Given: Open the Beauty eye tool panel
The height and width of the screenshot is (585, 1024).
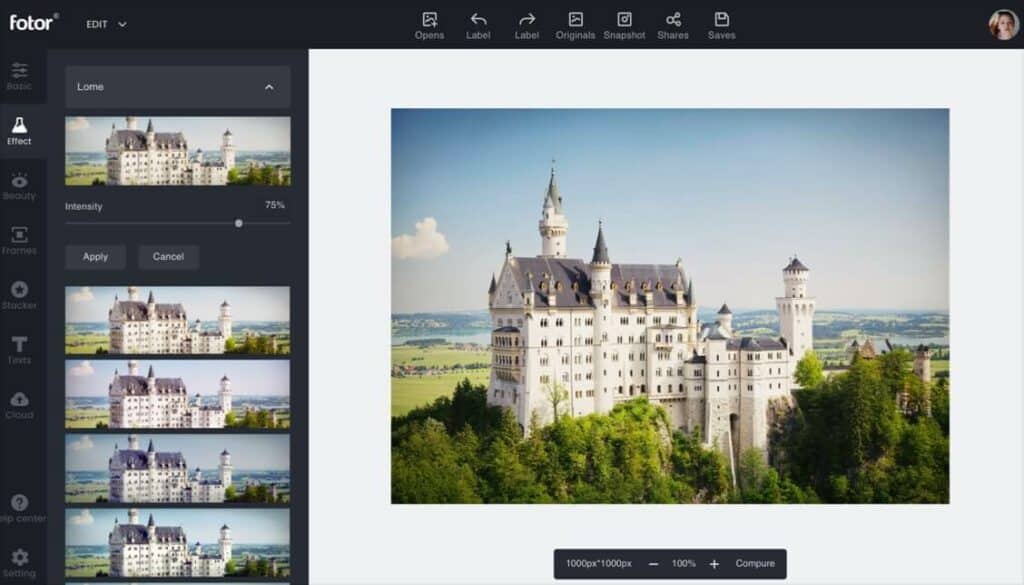Looking at the screenshot, I should (20, 186).
